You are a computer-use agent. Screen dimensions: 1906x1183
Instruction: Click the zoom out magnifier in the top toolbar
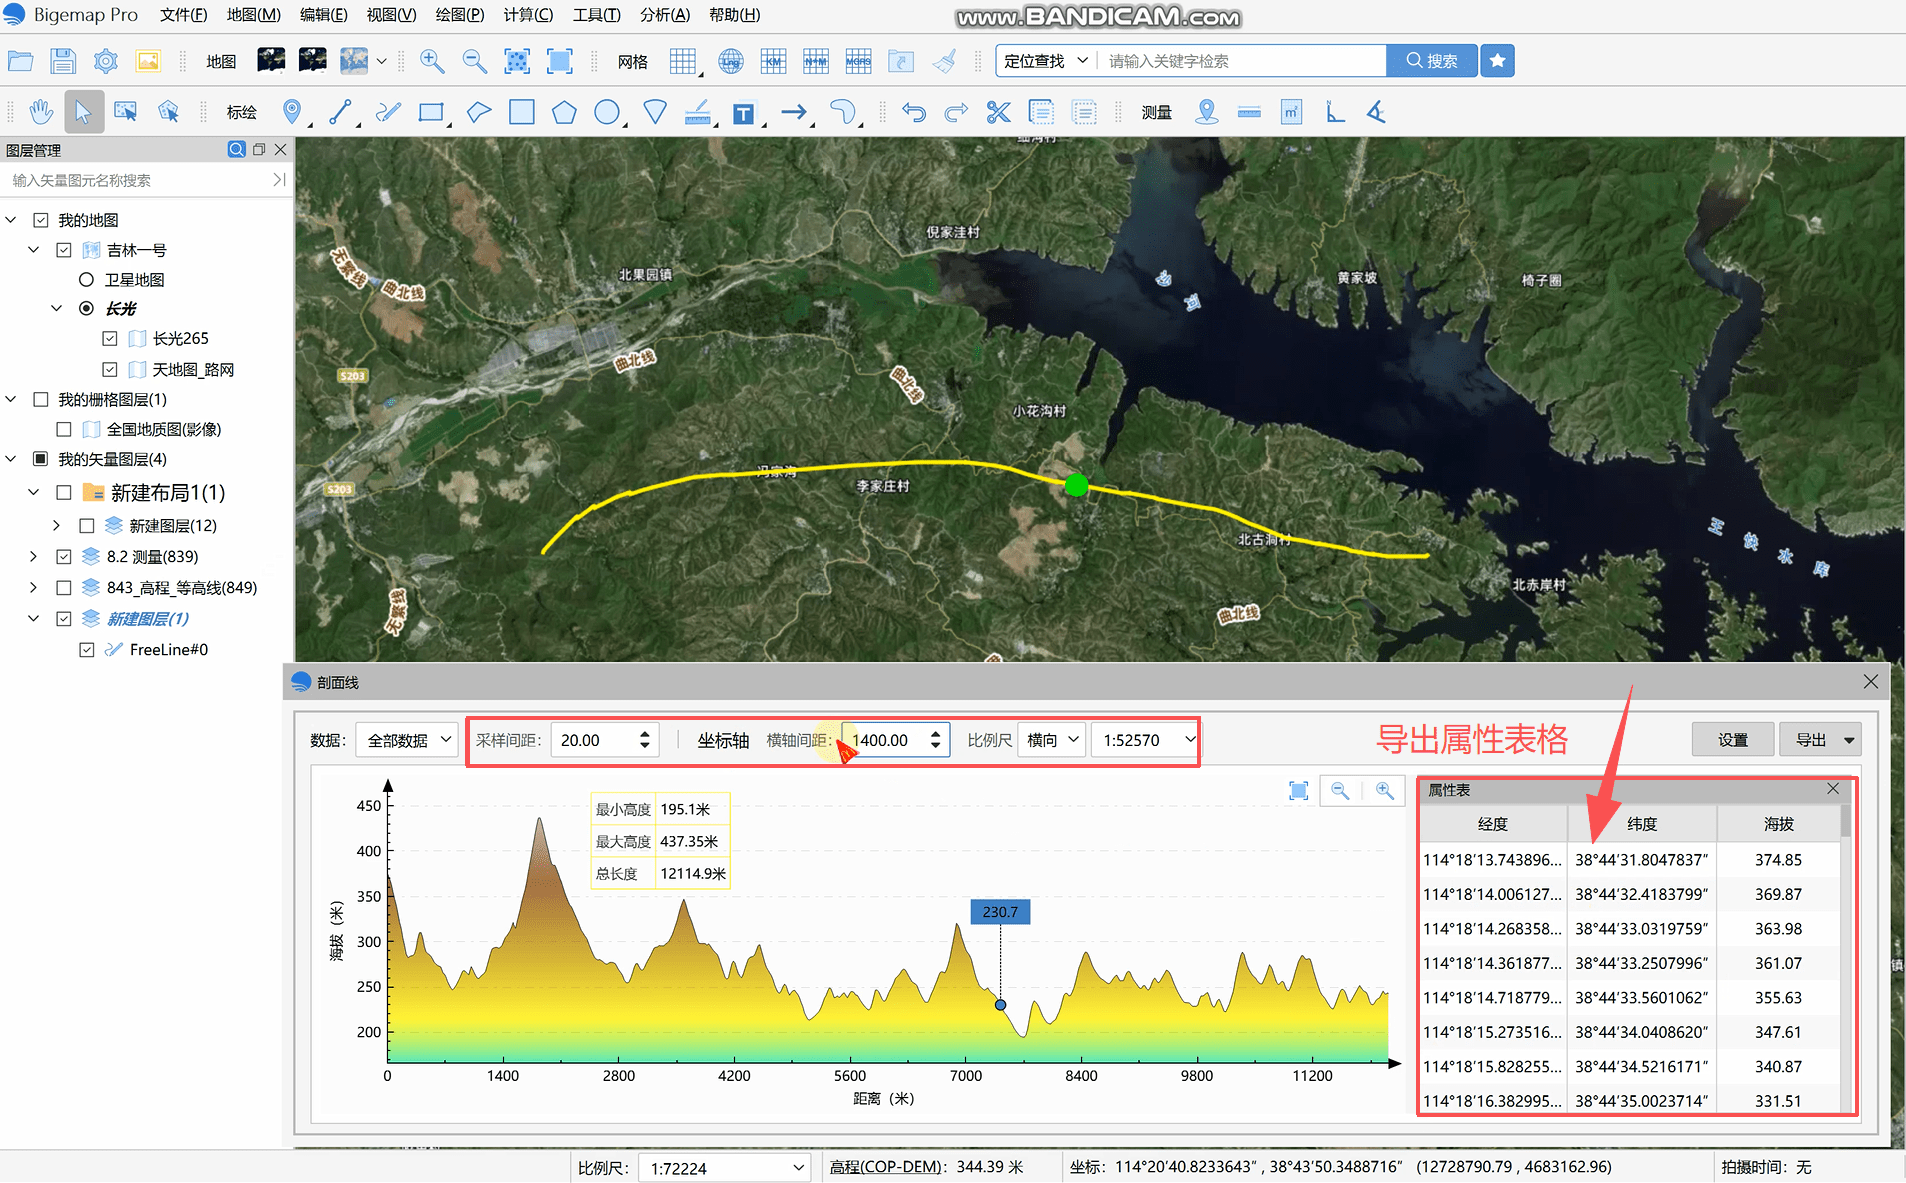pos(475,61)
